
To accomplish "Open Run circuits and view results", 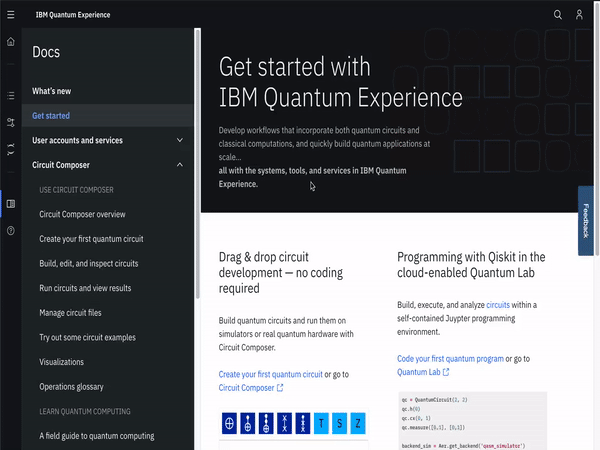I will 85,288.
